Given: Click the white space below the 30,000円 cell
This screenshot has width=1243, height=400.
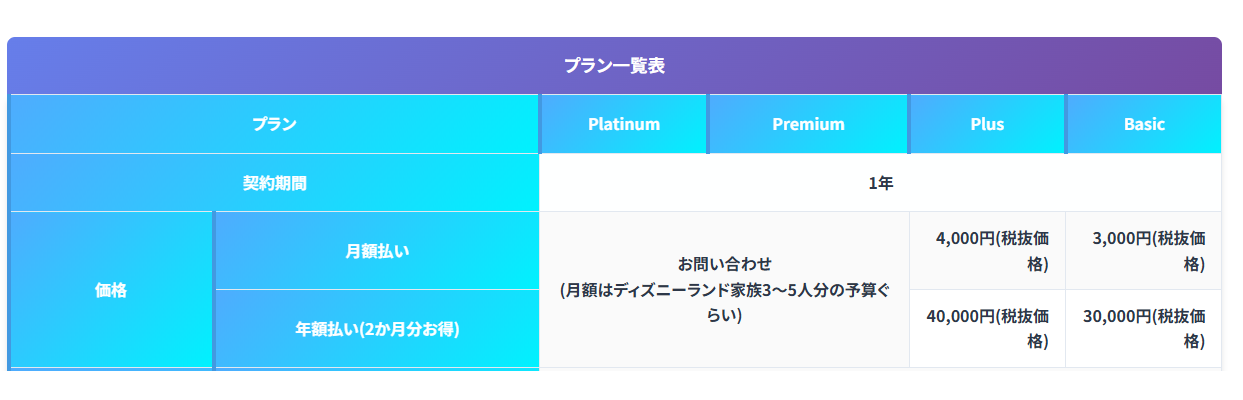Looking at the screenshot, I should pyautogui.click(x=1144, y=385).
